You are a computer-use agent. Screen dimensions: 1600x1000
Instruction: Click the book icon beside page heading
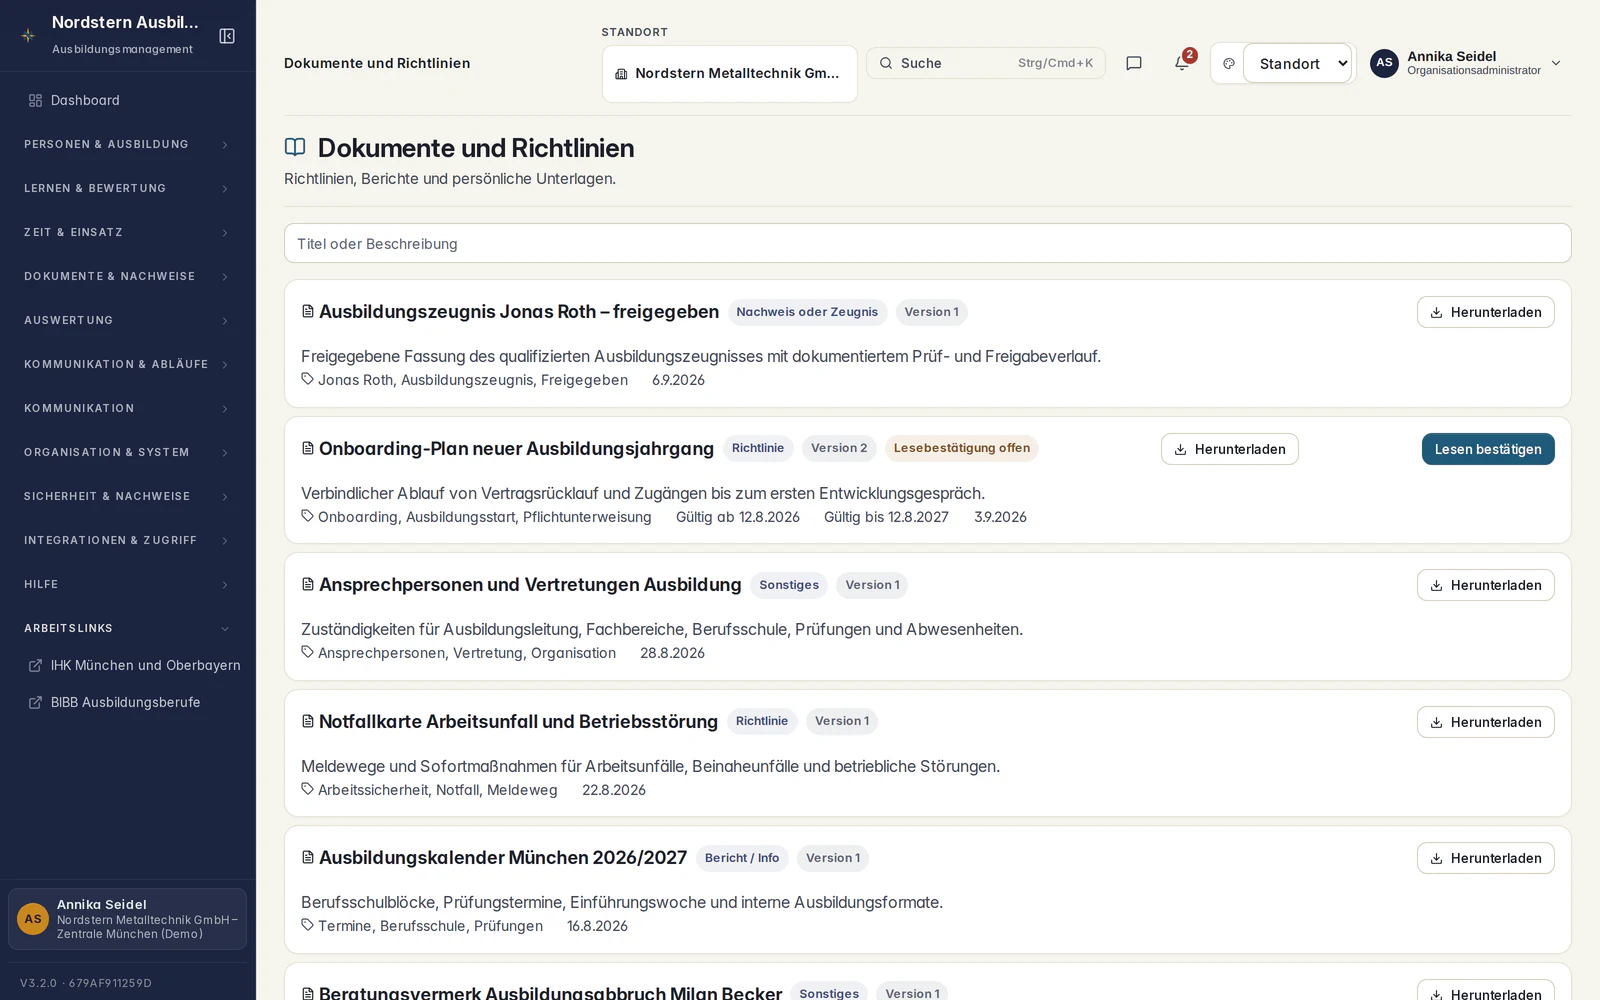(x=295, y=148)
